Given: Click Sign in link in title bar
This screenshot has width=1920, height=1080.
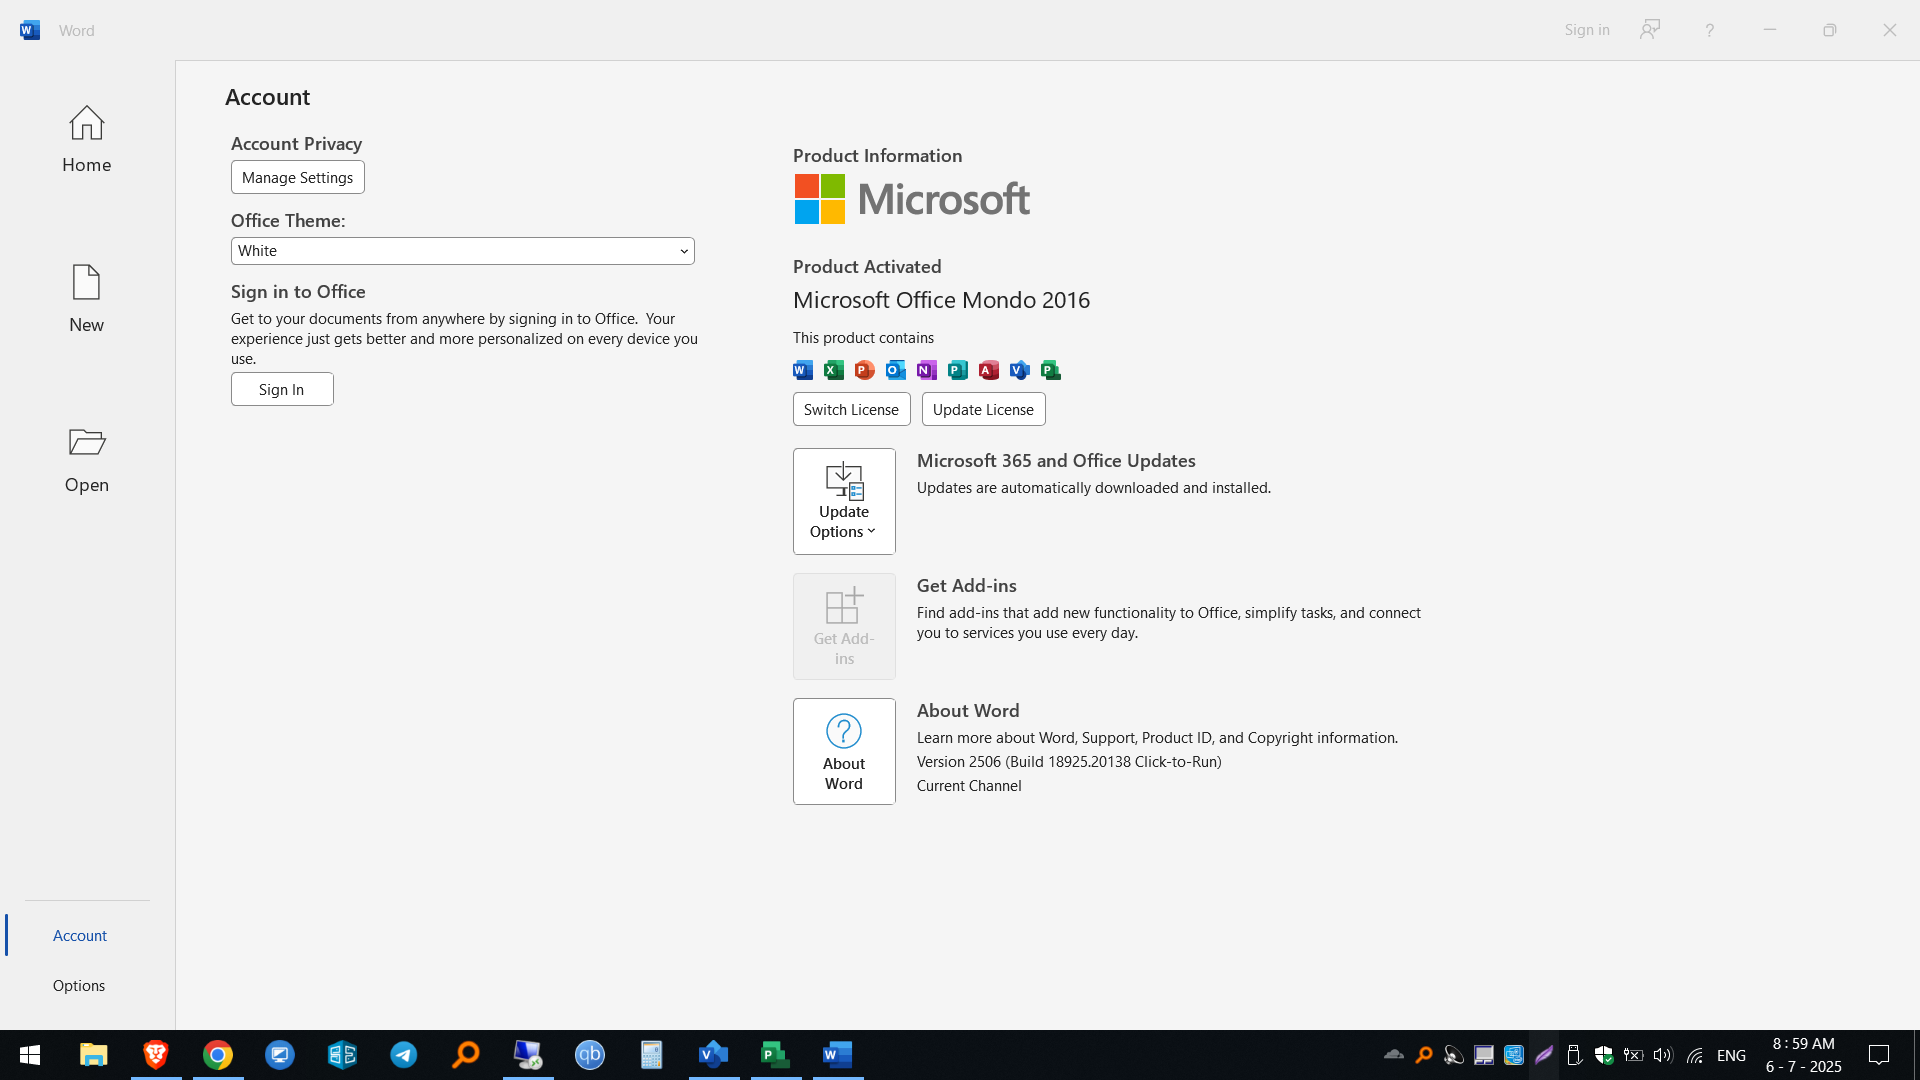Looking at the screenshot, I should click(x=1587, y=29).
